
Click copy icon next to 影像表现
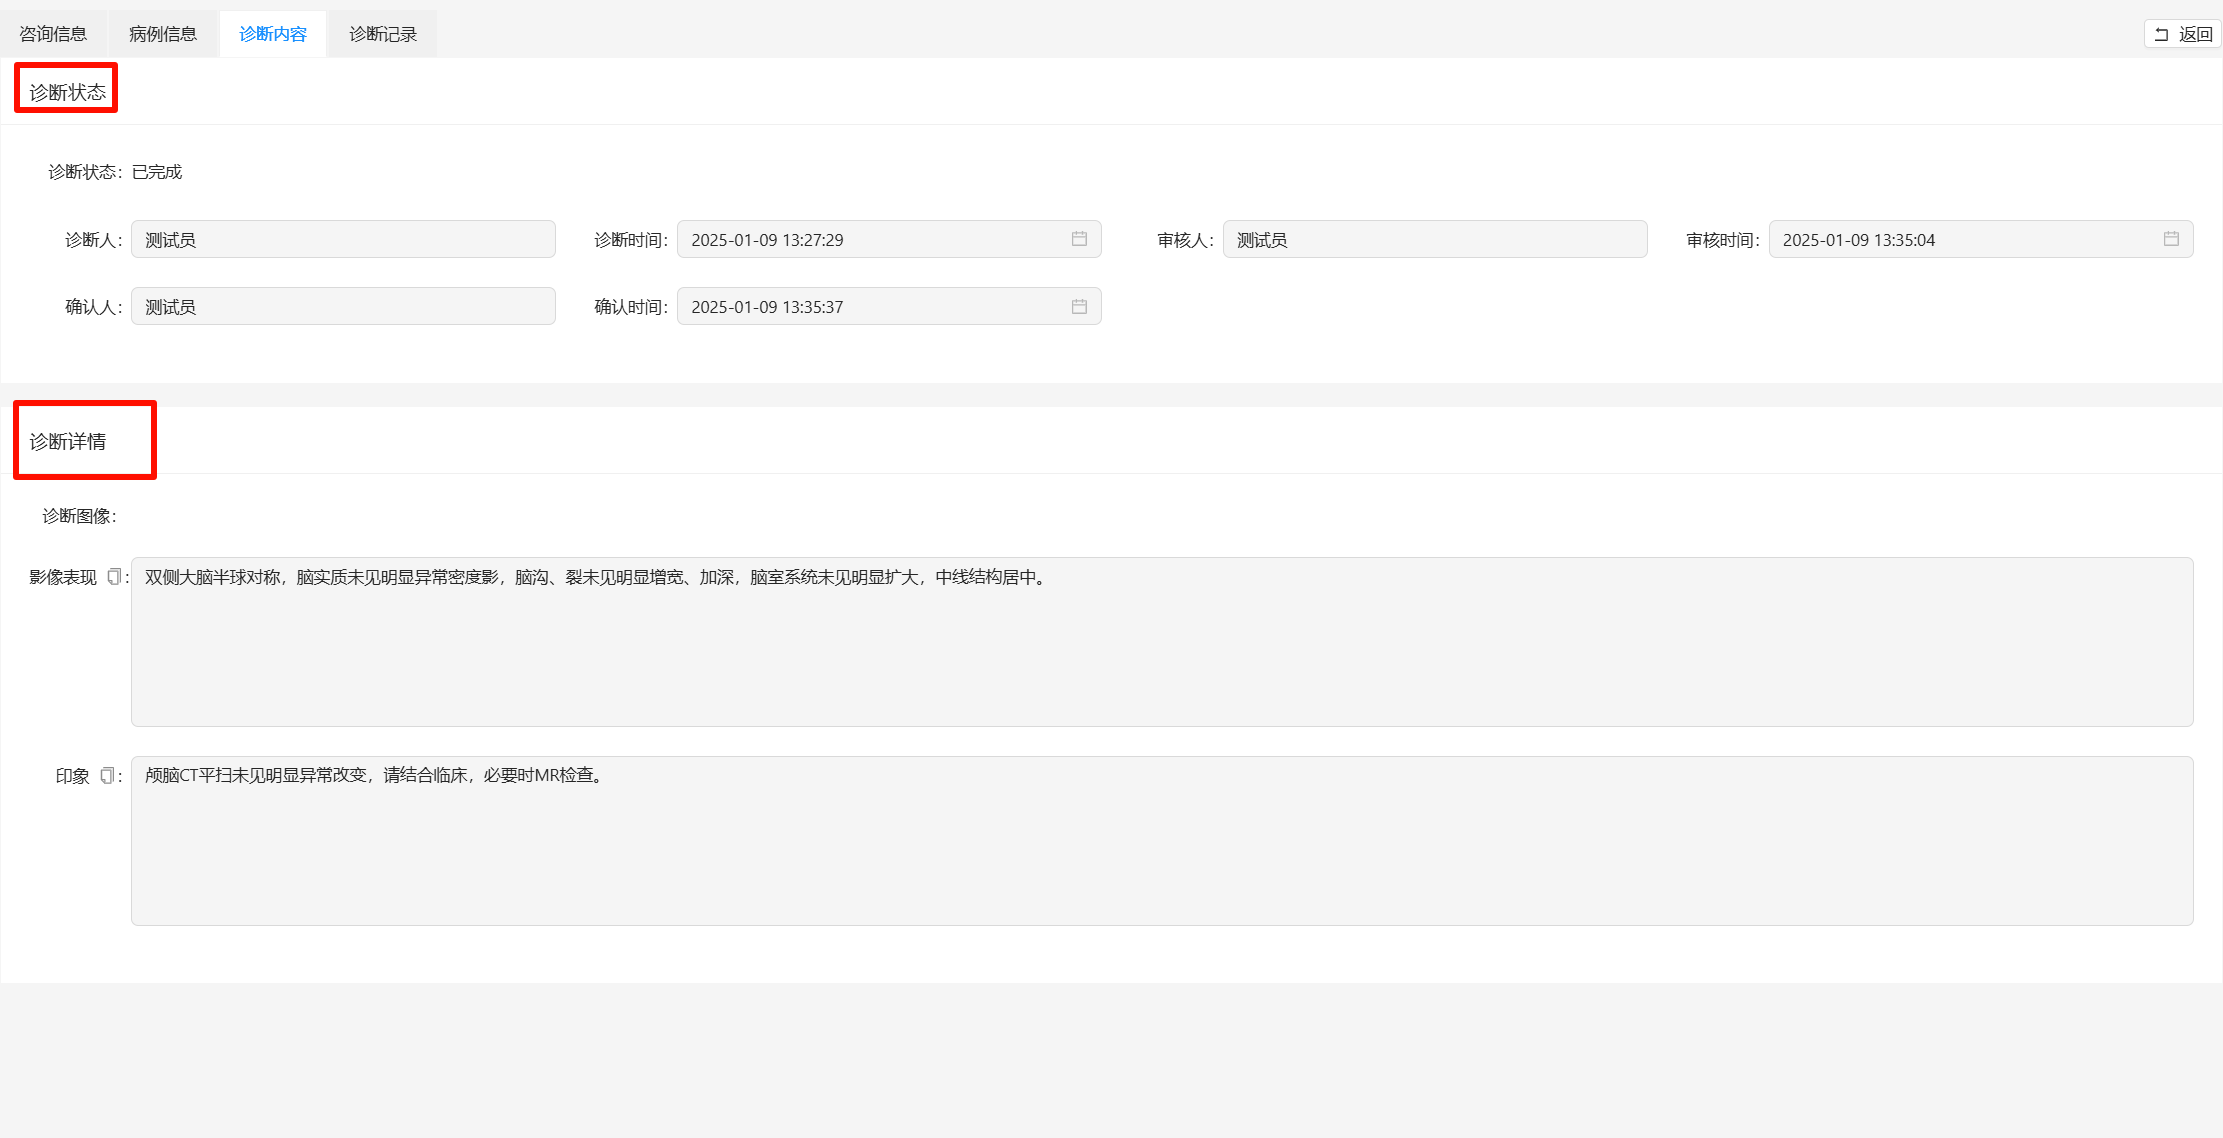point(114,577)
